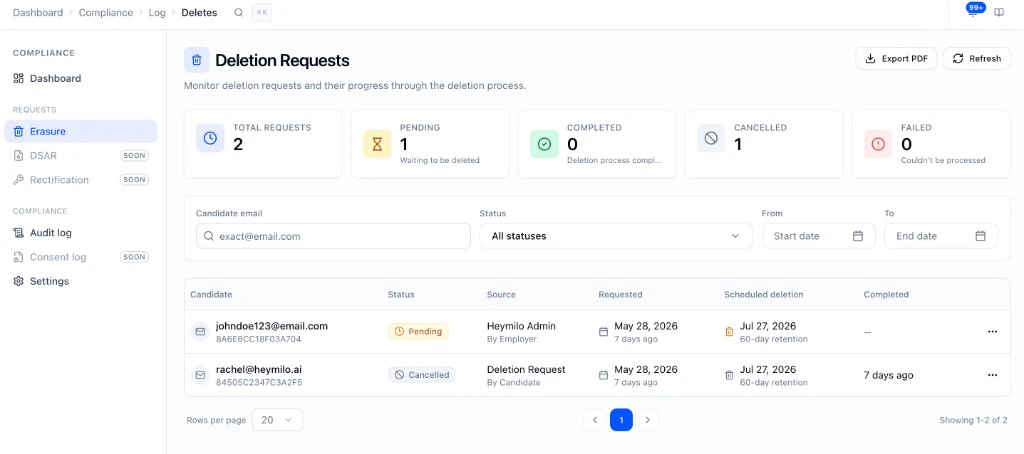The width and height of the screenshot is (1024, 454).
Task: Select the Rectification sidebar item
Action: 80,180
